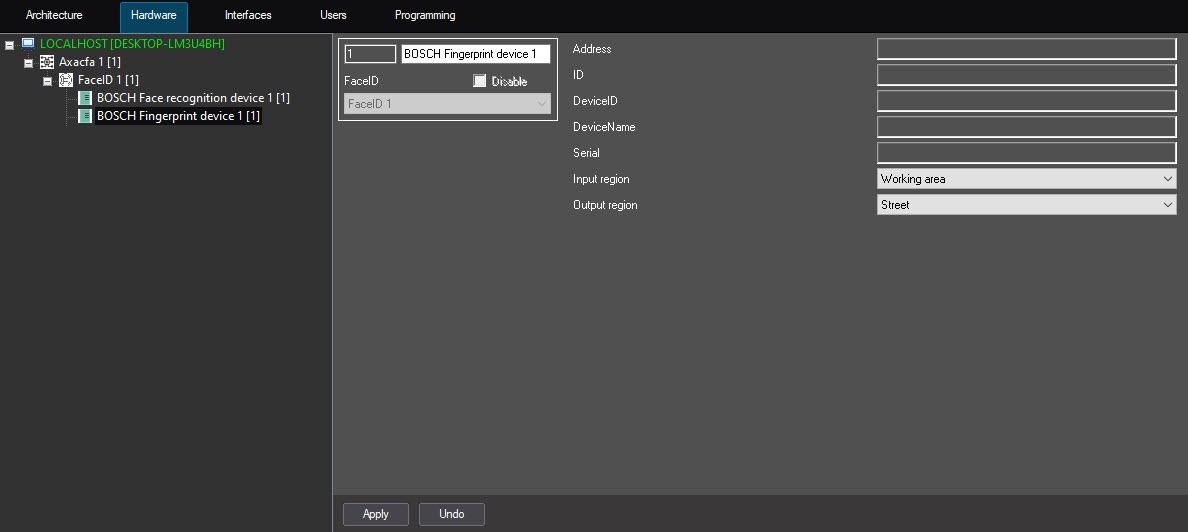Select LOCALHOST [DESKTOP-LM3U4BH] in the tree
The image size is (1188, 532).
[133, 44]
